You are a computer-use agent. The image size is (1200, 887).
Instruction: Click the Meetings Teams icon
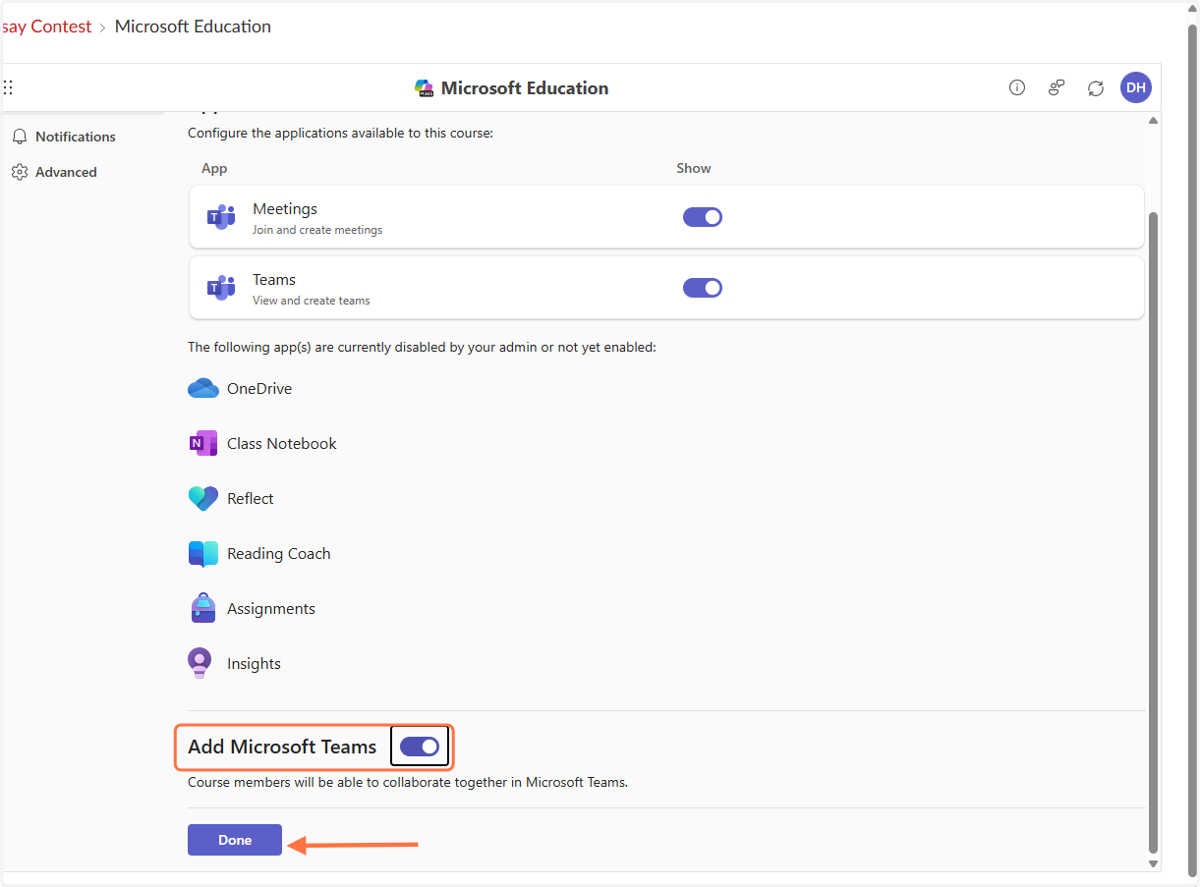click(x=221, y=217)
